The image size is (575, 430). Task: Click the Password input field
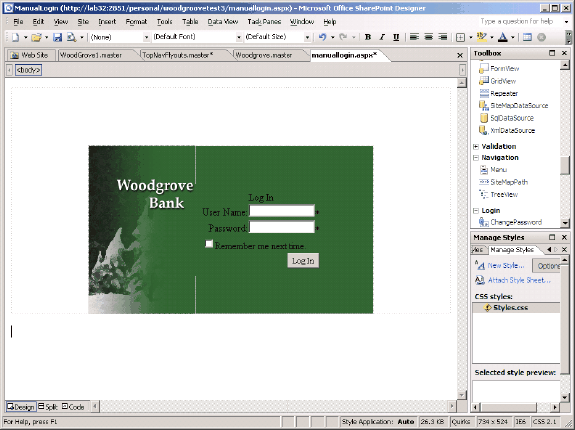pos(282,227)
